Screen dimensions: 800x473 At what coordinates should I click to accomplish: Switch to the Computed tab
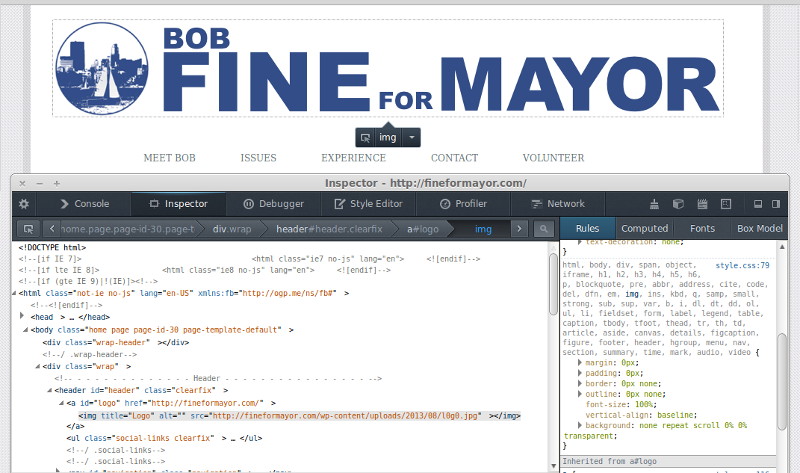[645, 229]
